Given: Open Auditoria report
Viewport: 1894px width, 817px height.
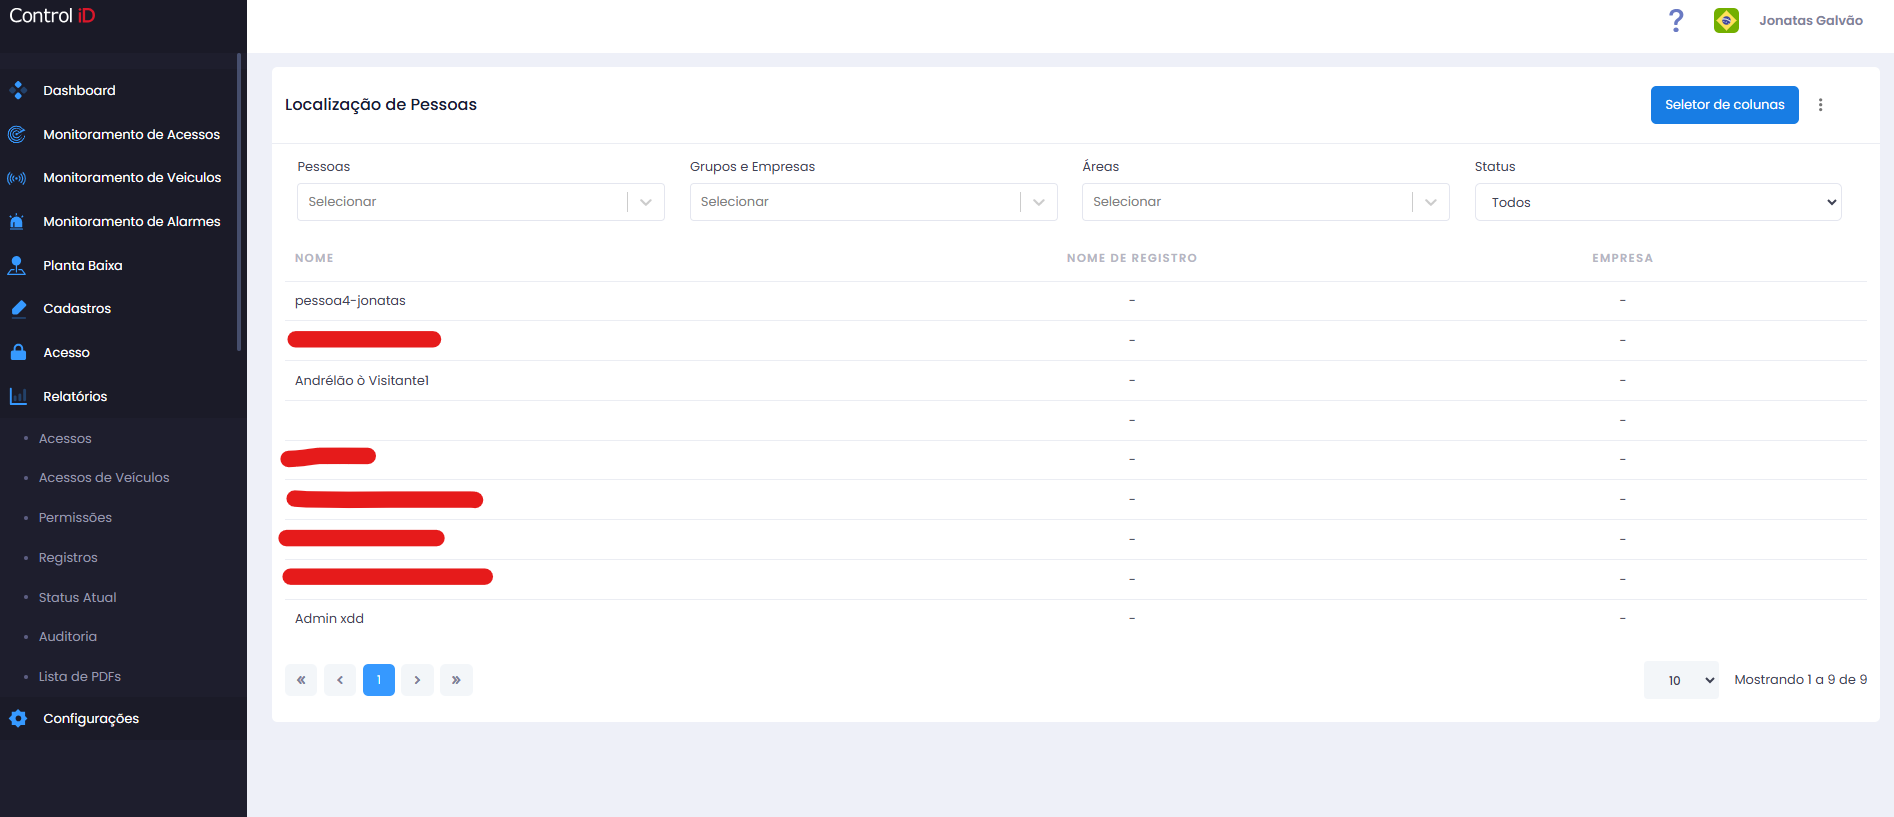Looking at the screenshot, I should point(68,636).
